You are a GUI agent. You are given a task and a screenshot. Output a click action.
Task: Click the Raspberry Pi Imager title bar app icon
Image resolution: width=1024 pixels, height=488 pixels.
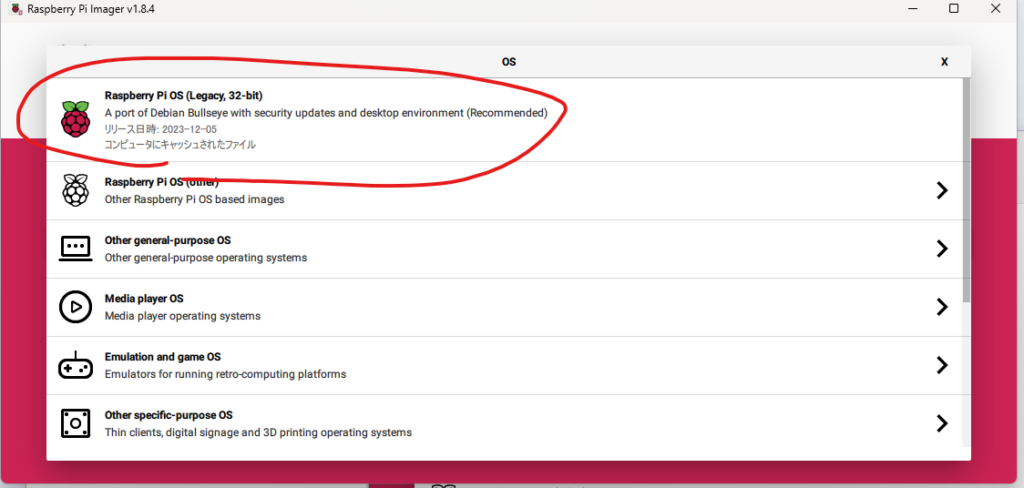16,9
